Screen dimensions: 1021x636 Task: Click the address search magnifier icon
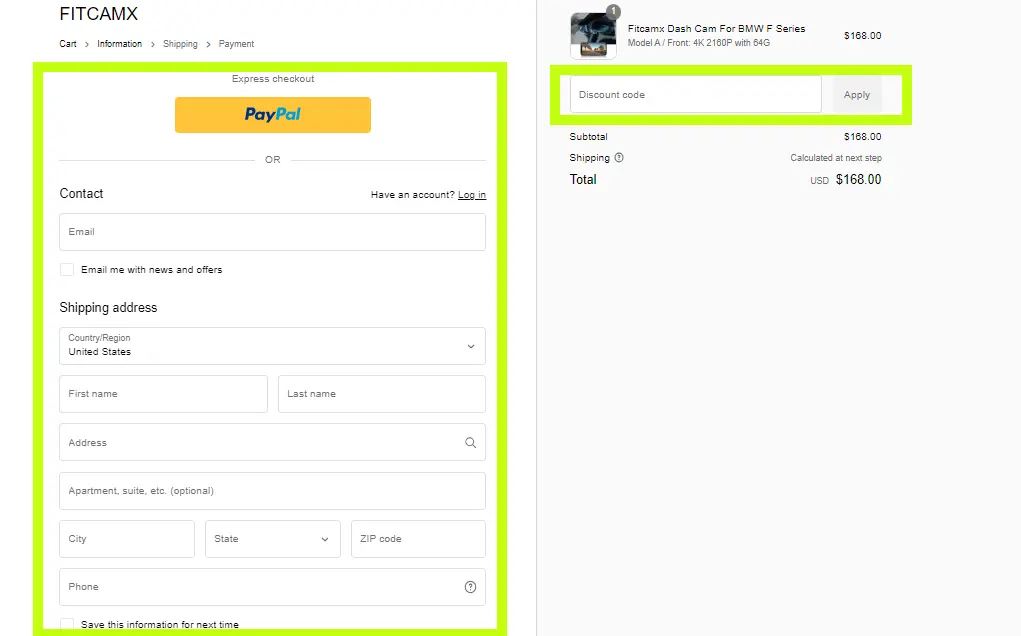coord(470,443)
